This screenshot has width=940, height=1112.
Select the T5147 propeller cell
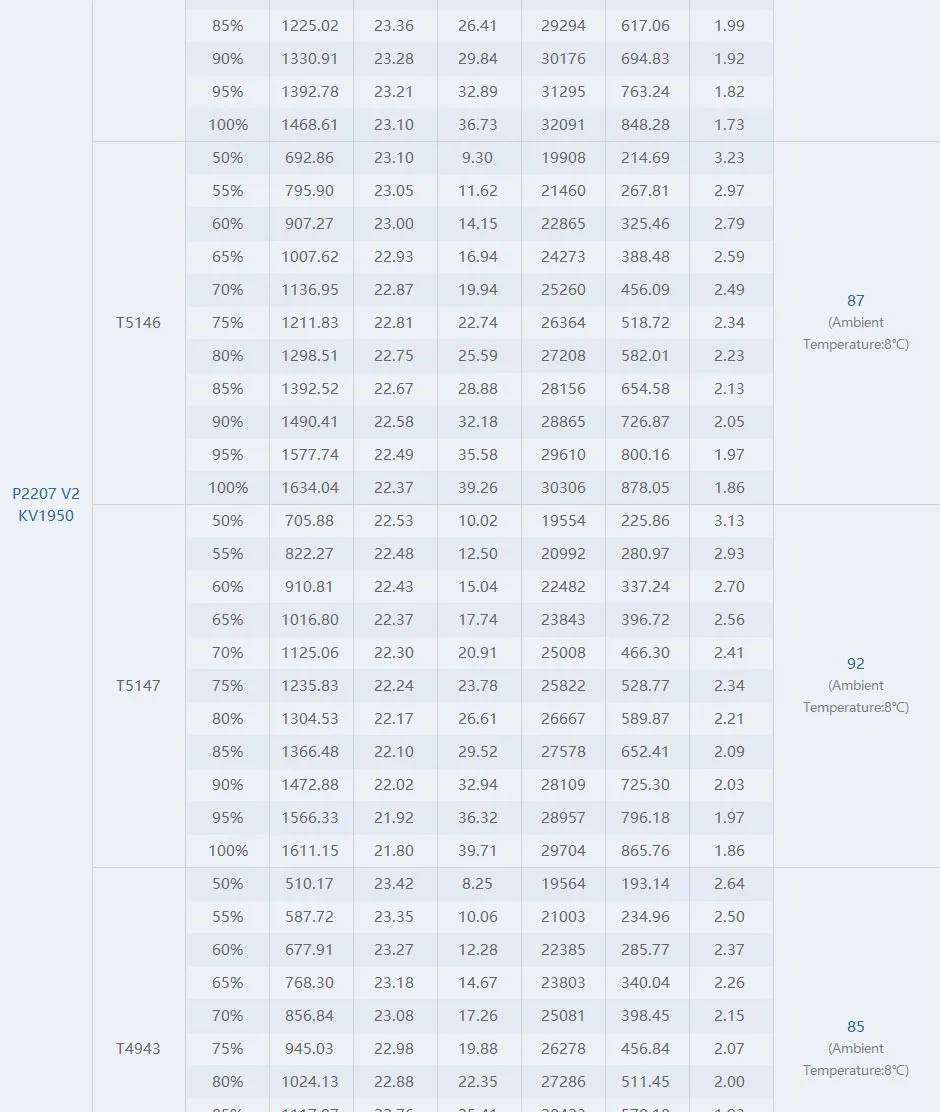coord(138,686)
